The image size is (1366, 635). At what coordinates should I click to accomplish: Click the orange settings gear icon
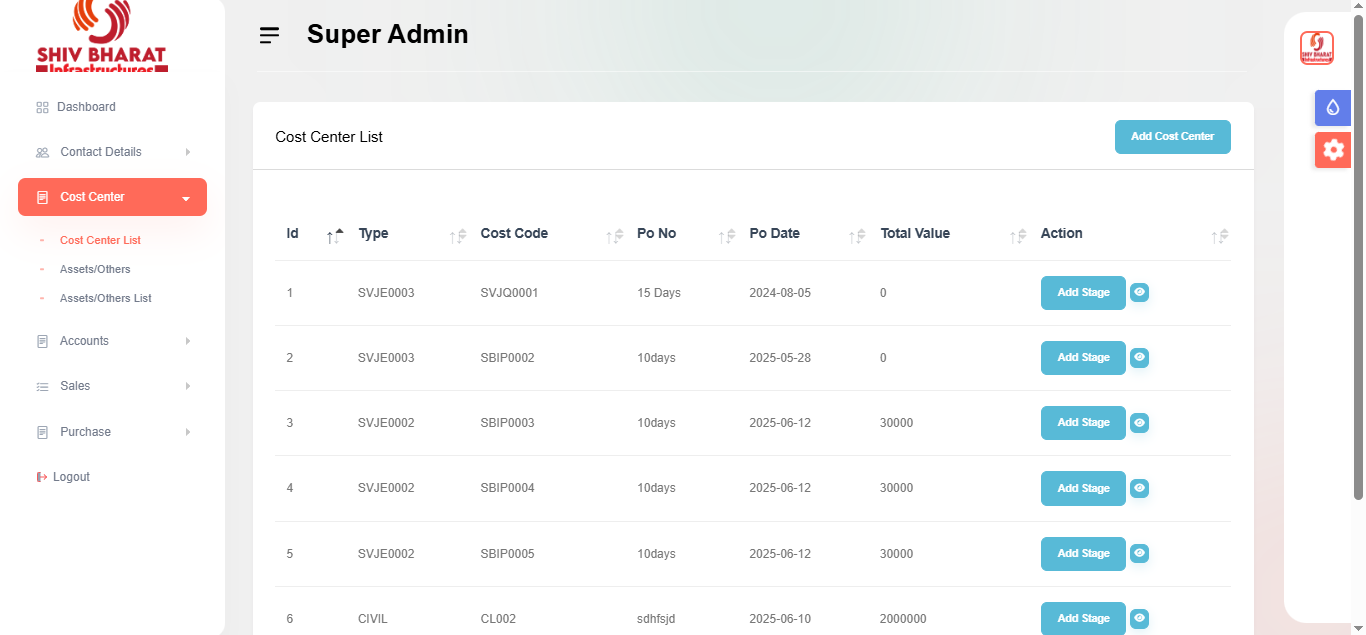[1332, 150]
